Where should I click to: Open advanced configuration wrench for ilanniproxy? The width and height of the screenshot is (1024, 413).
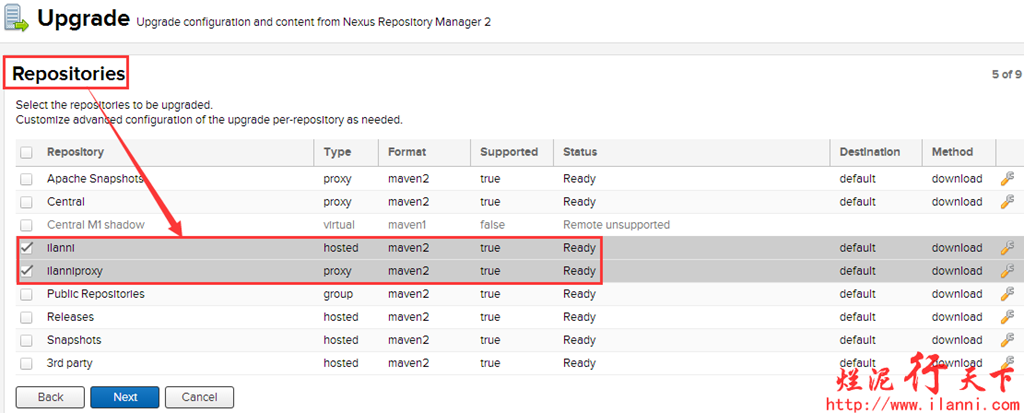tap(1007, 271)
